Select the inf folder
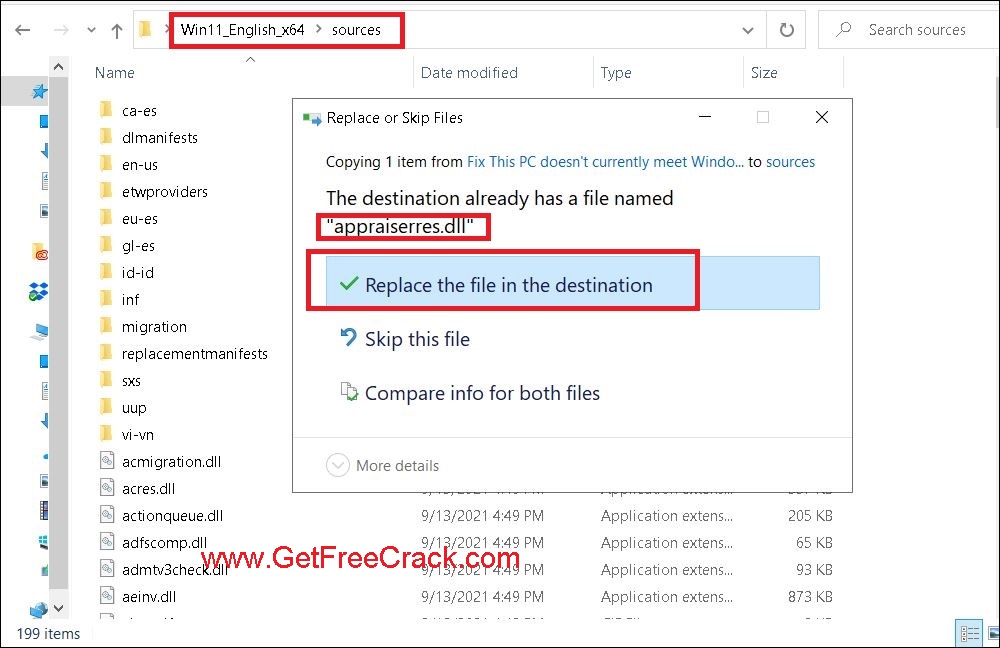The width and height of the screenshot is (1000, 648). pos(130,299)
